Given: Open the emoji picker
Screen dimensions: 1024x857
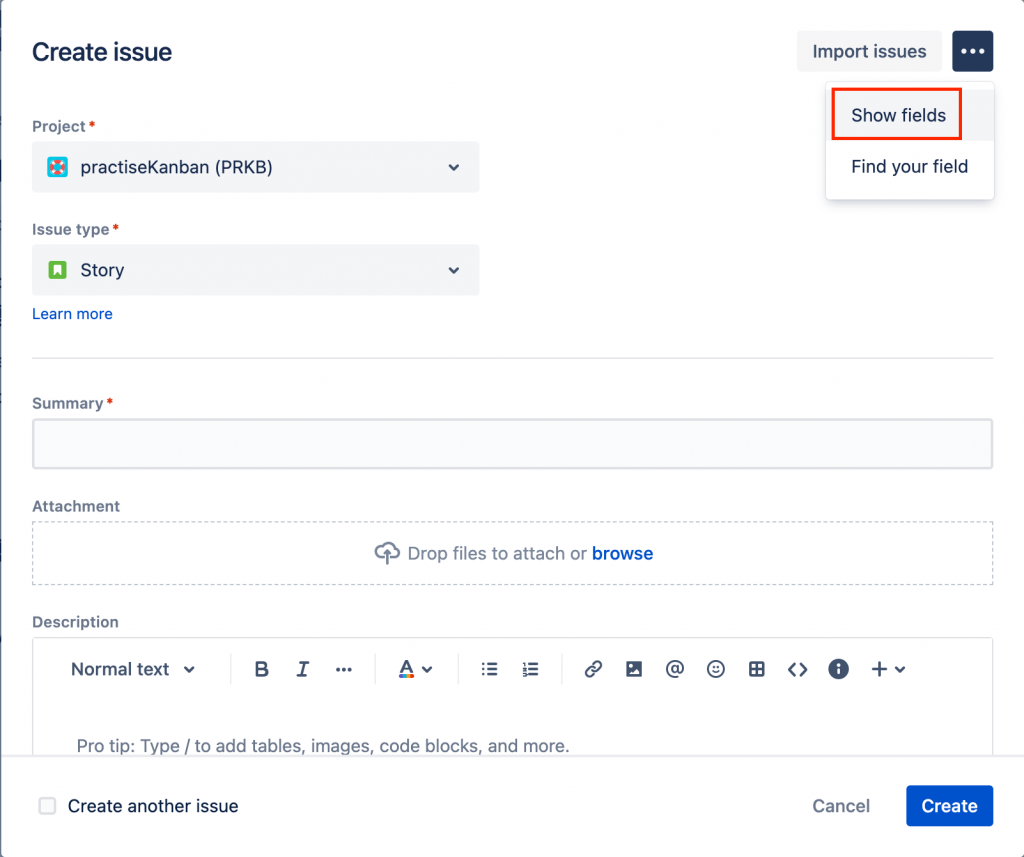Looking at the screenshot, I should click(x=716, y=670).
